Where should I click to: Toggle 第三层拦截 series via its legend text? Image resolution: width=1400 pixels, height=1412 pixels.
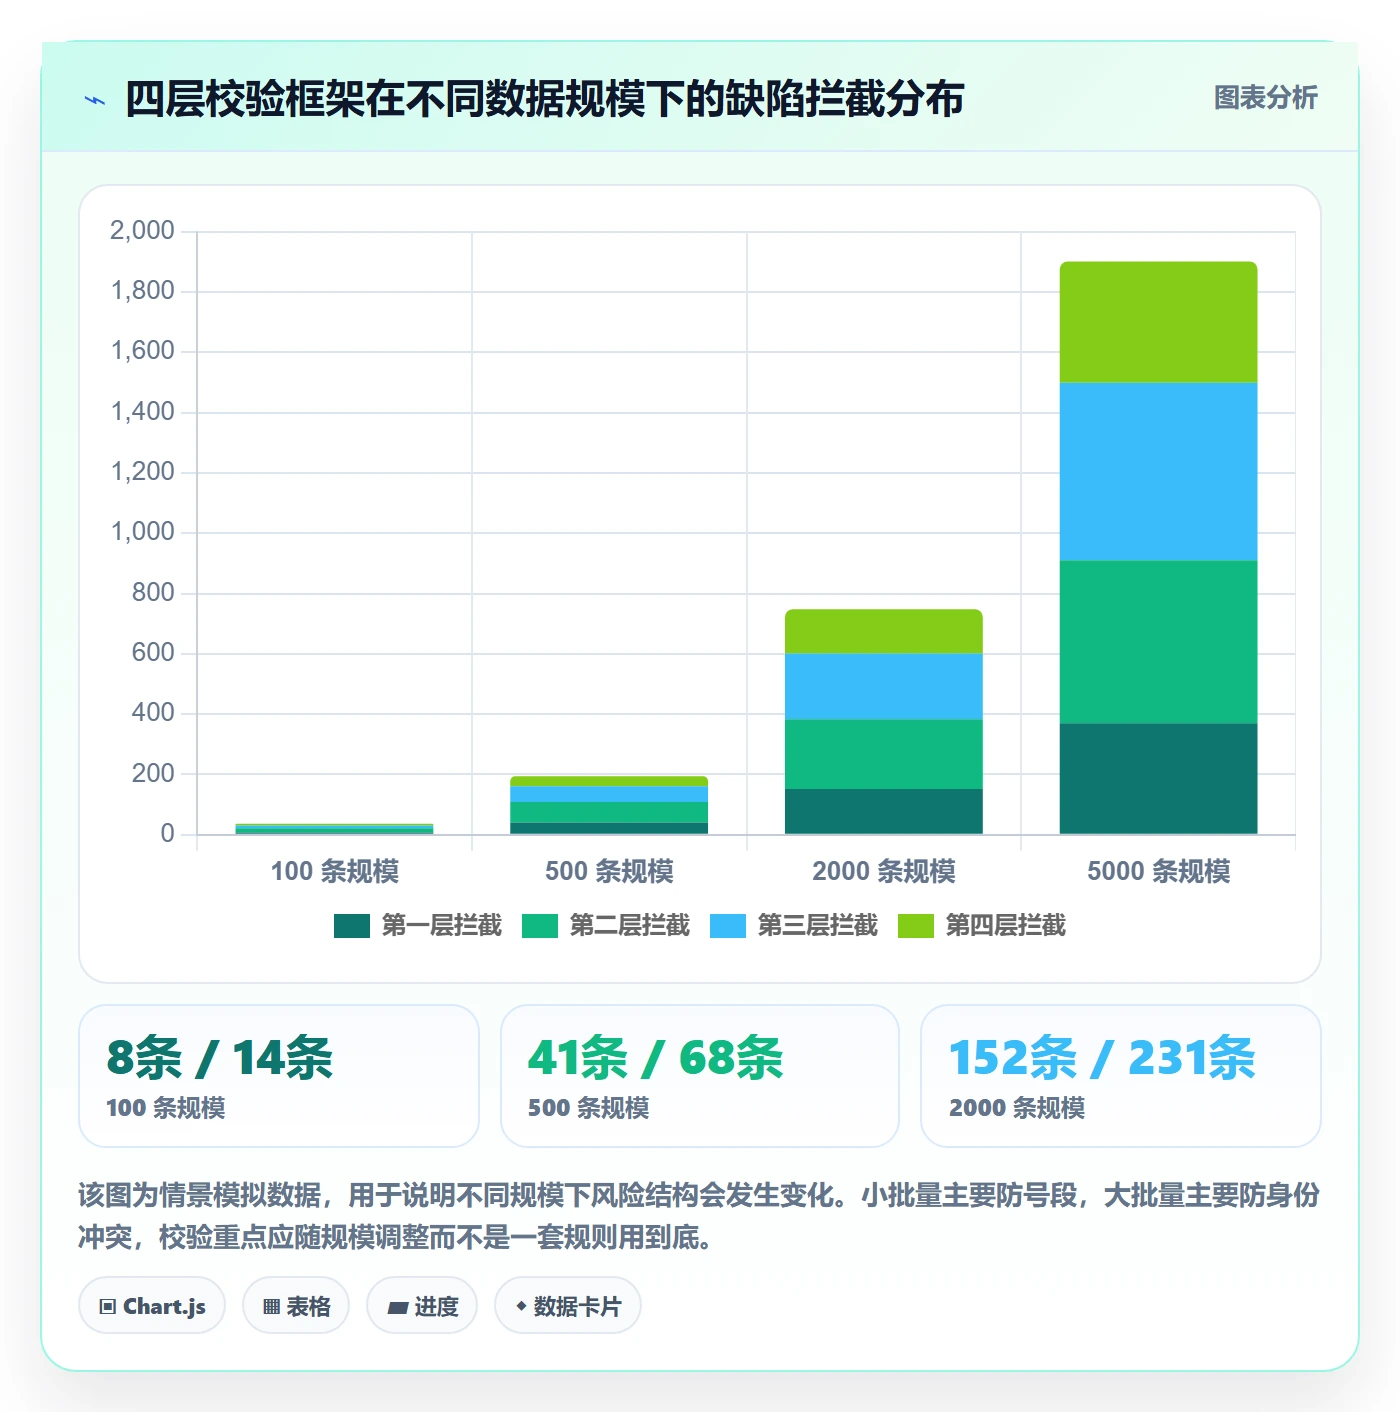tap(817, 926)
